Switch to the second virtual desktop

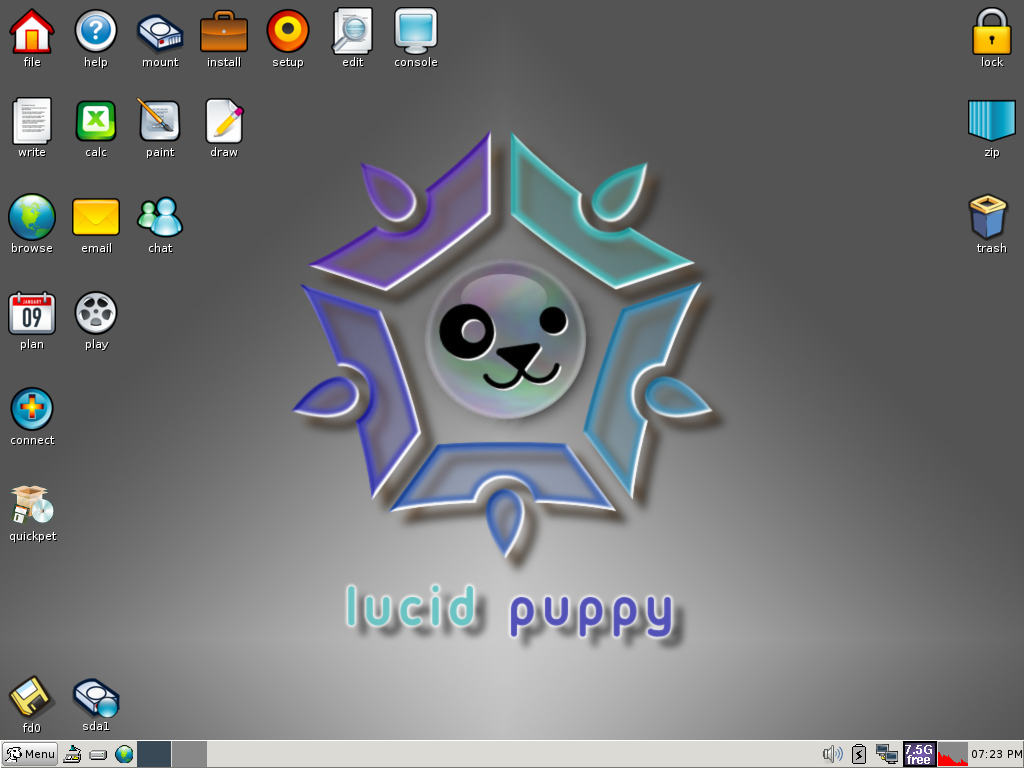189,754
